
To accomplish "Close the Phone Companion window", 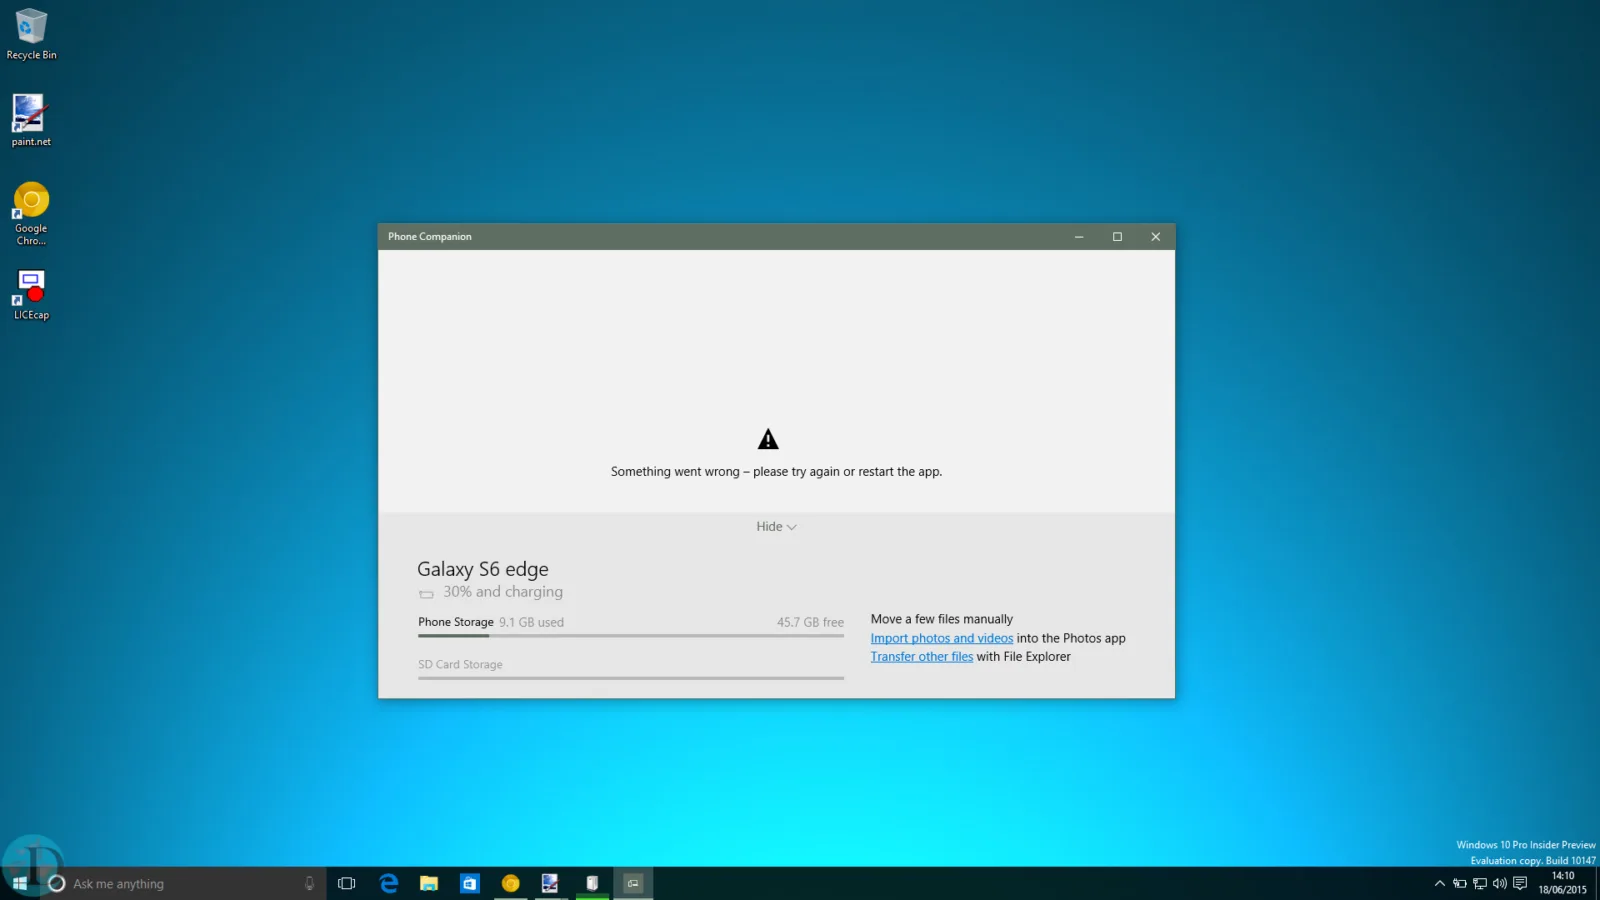I will [1155, 237].
